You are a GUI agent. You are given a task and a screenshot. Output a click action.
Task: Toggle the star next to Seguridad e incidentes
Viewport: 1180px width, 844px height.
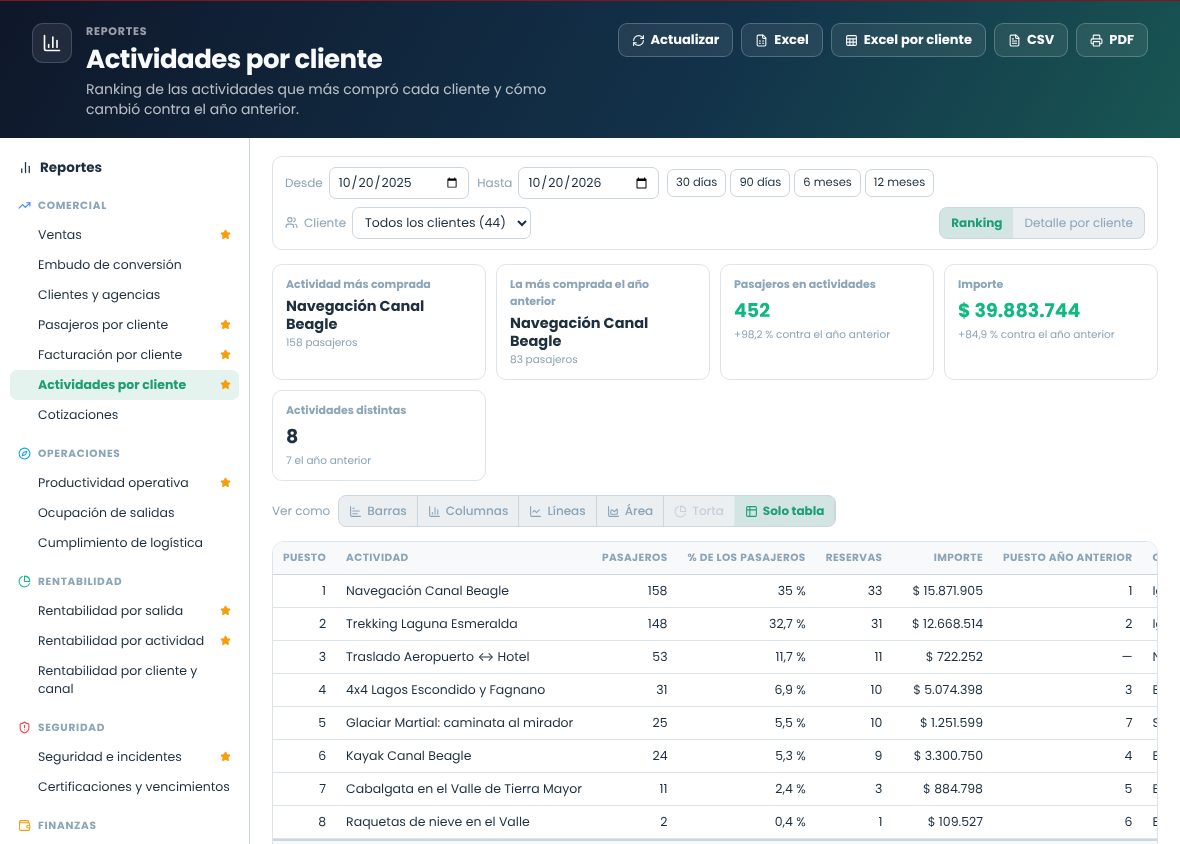[x=225, y=757]
